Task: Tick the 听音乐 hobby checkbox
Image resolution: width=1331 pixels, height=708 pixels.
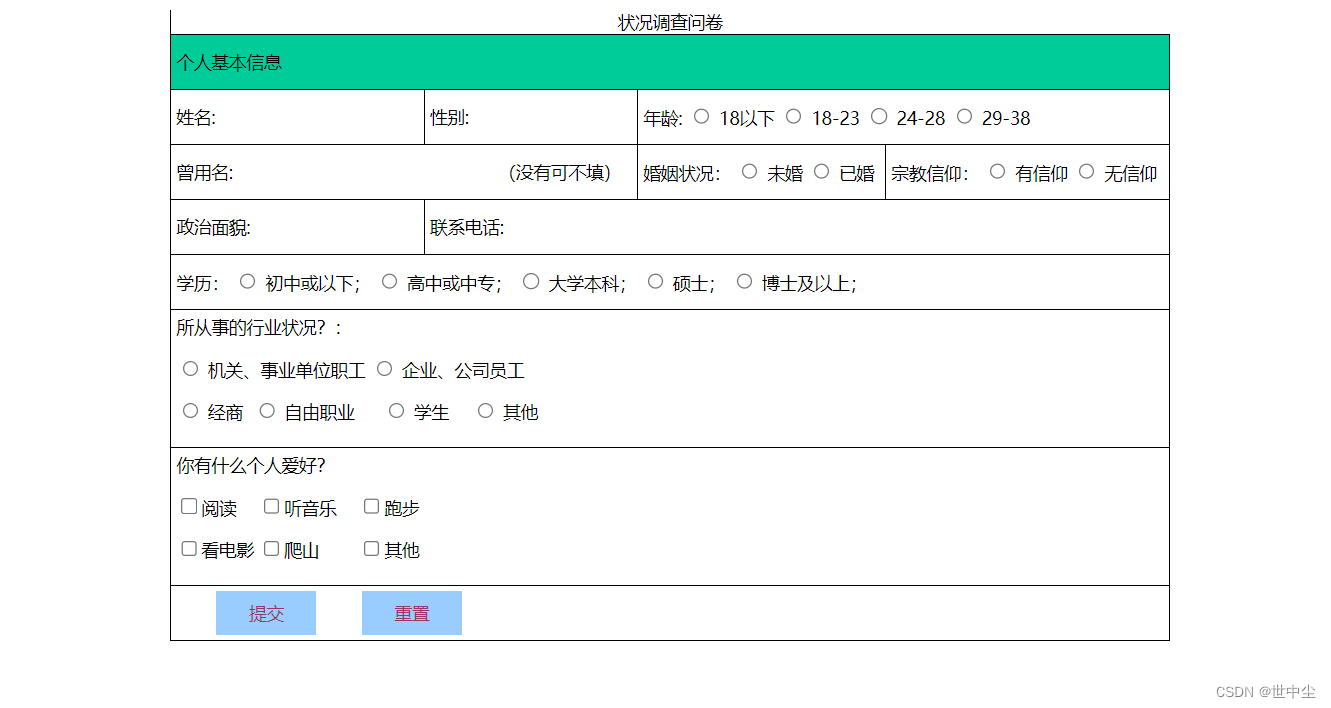Action: [x=271, y=506]
